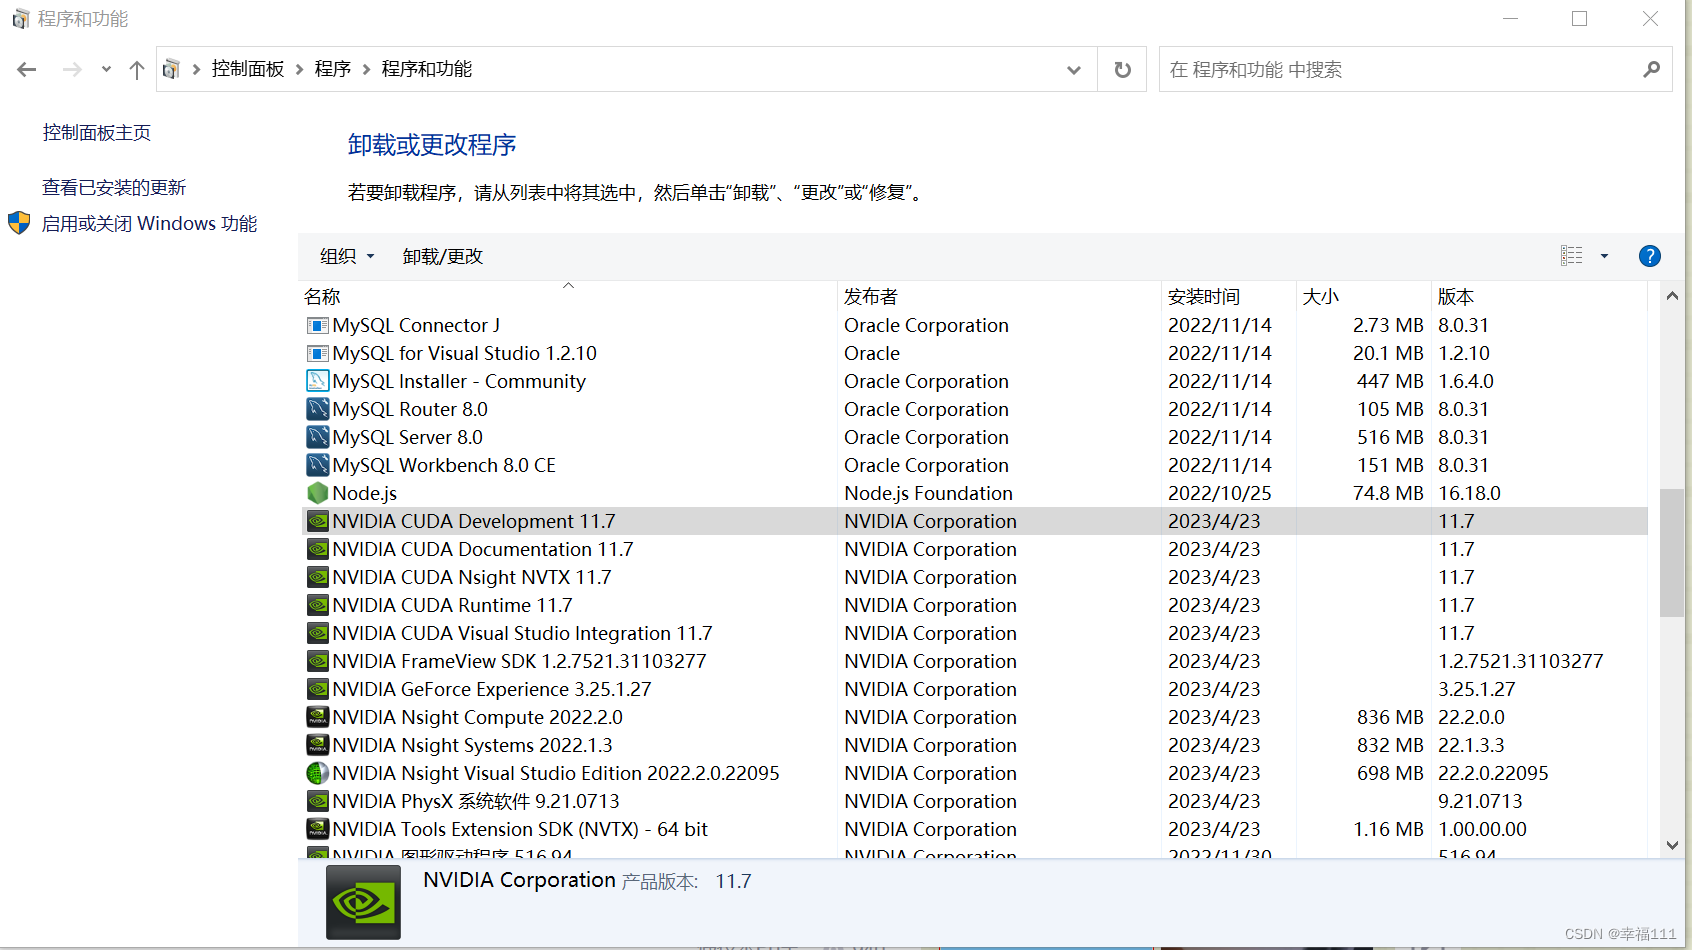Viewport: 1692px width, 950px height.
Task: Go up one level with up arrow
Action: tap(137, 69)
